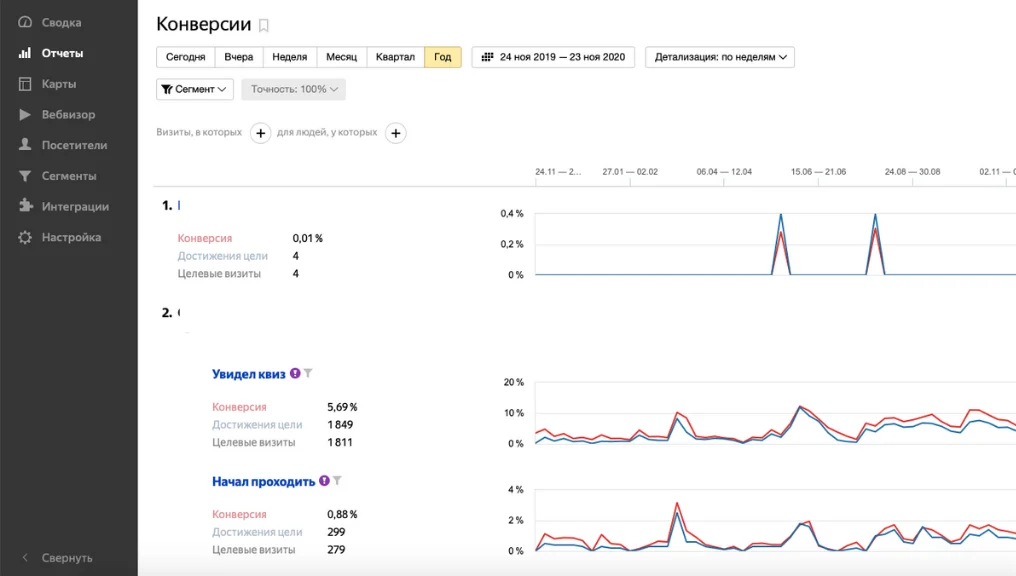Click info icon next to Начал проходить
The image size is (1016, 576).
point(324,481)
